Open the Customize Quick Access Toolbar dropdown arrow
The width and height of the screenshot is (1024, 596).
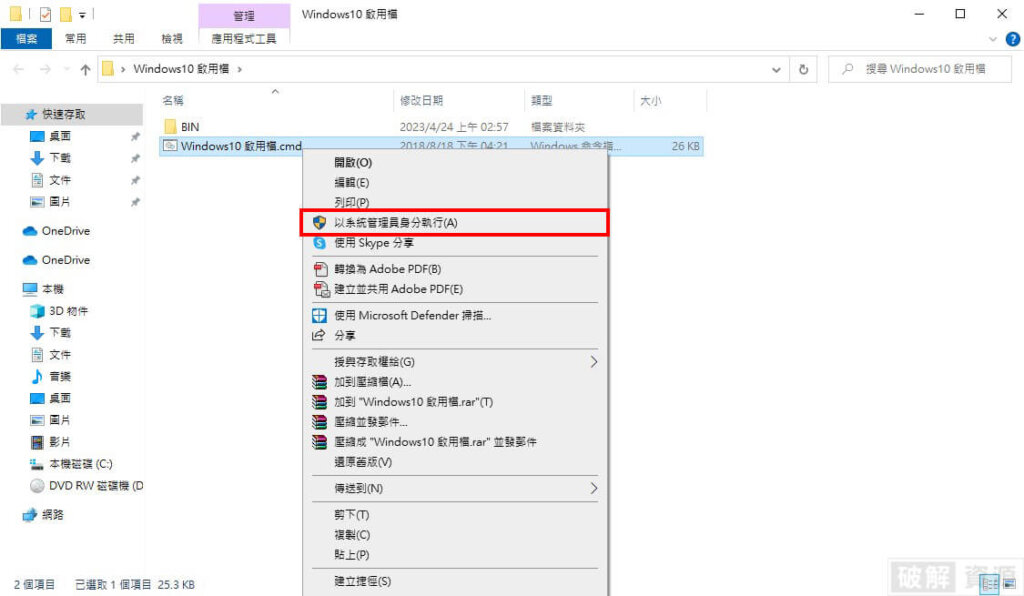[x=82, y=14]
